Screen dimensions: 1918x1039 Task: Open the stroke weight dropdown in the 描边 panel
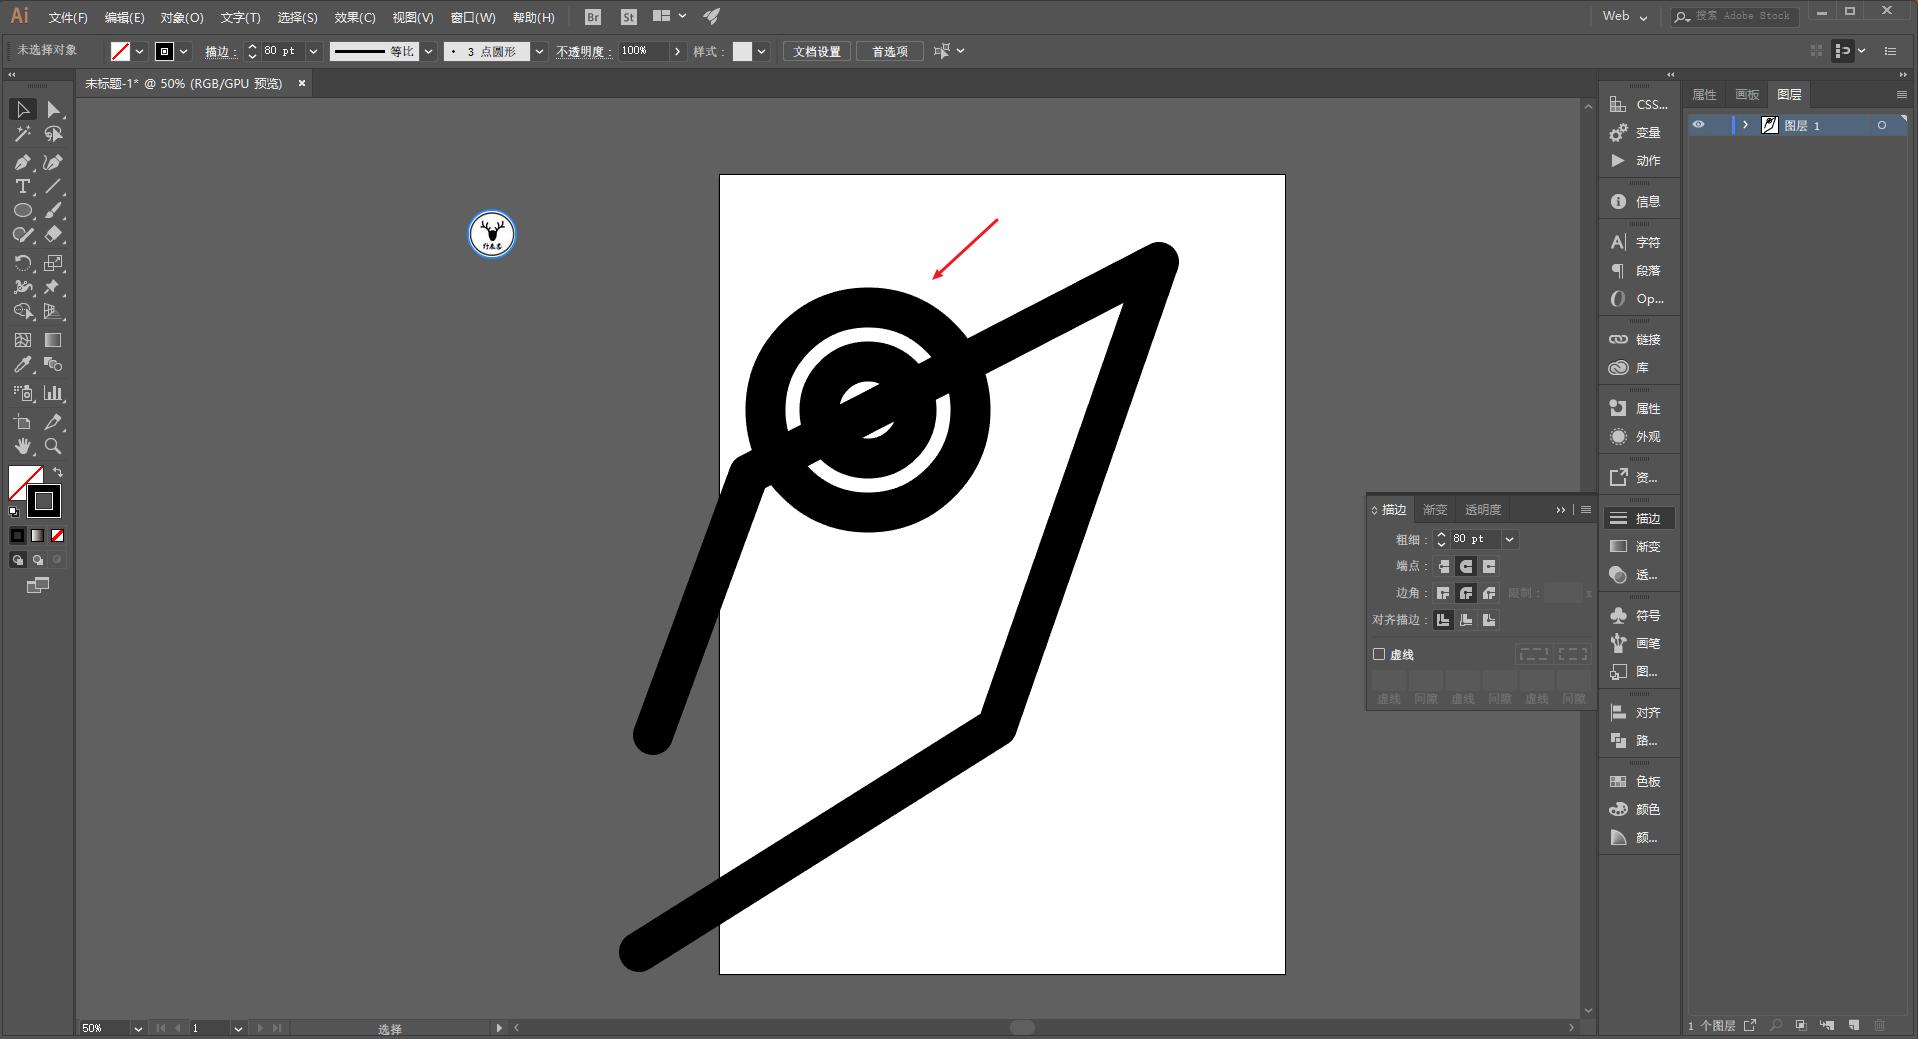tap(1509, 539)
